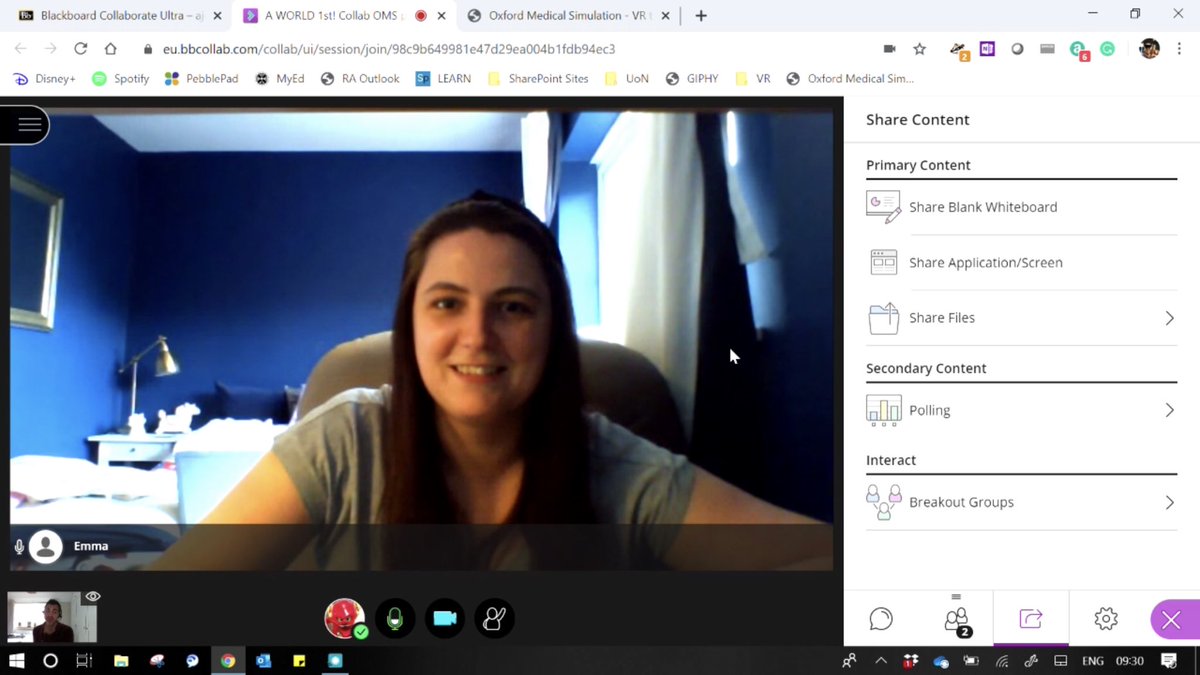
Task: Open the PebblePad bookmark
Action: click(x=201, y=79)
